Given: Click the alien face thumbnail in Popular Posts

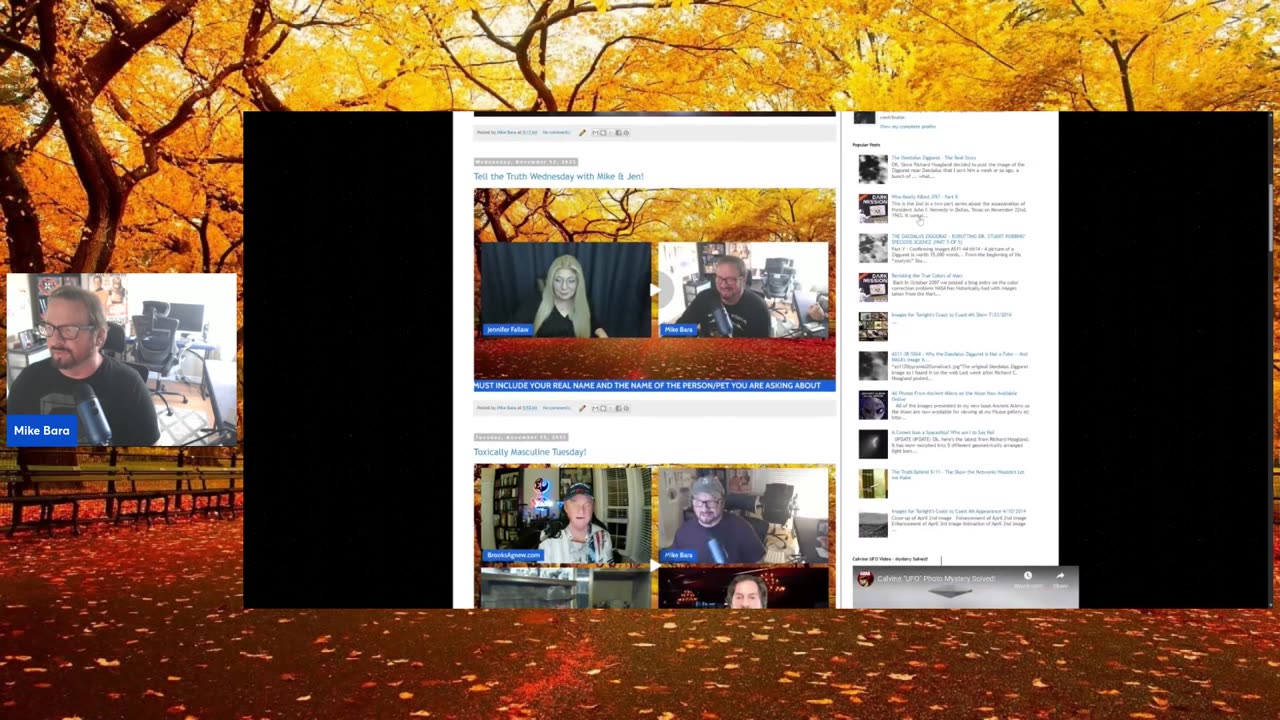Looking at the screenshot, I should coord(873,405).
